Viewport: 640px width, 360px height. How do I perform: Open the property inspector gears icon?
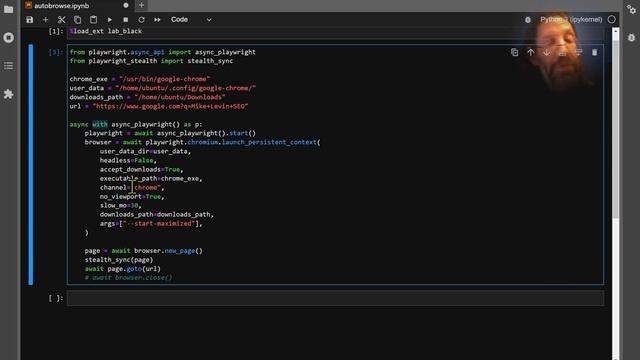[x=631, y=9]
